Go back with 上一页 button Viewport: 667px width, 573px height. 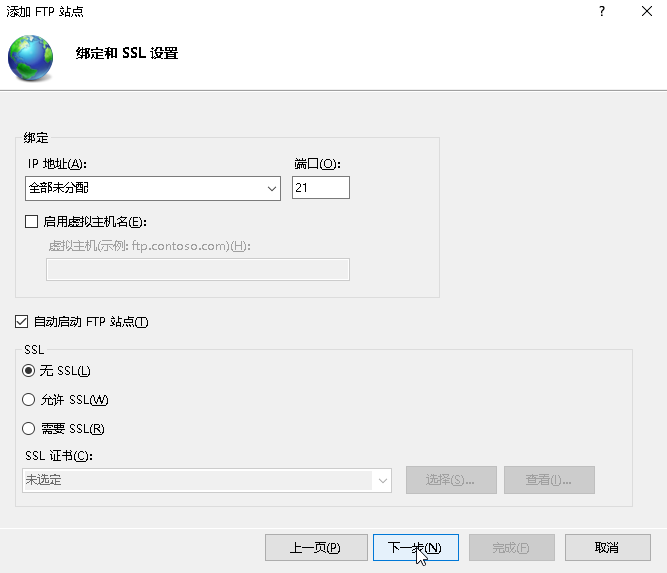[316, 547]
